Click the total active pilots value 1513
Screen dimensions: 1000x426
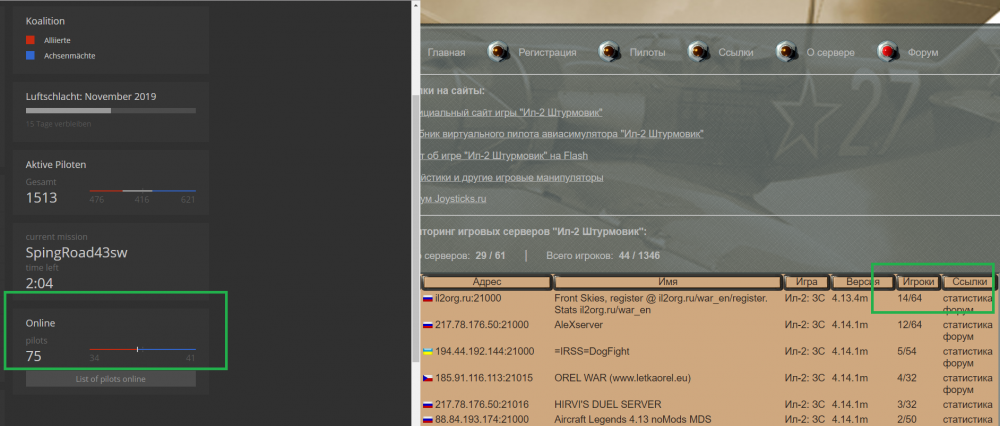[x=41, y=198]
